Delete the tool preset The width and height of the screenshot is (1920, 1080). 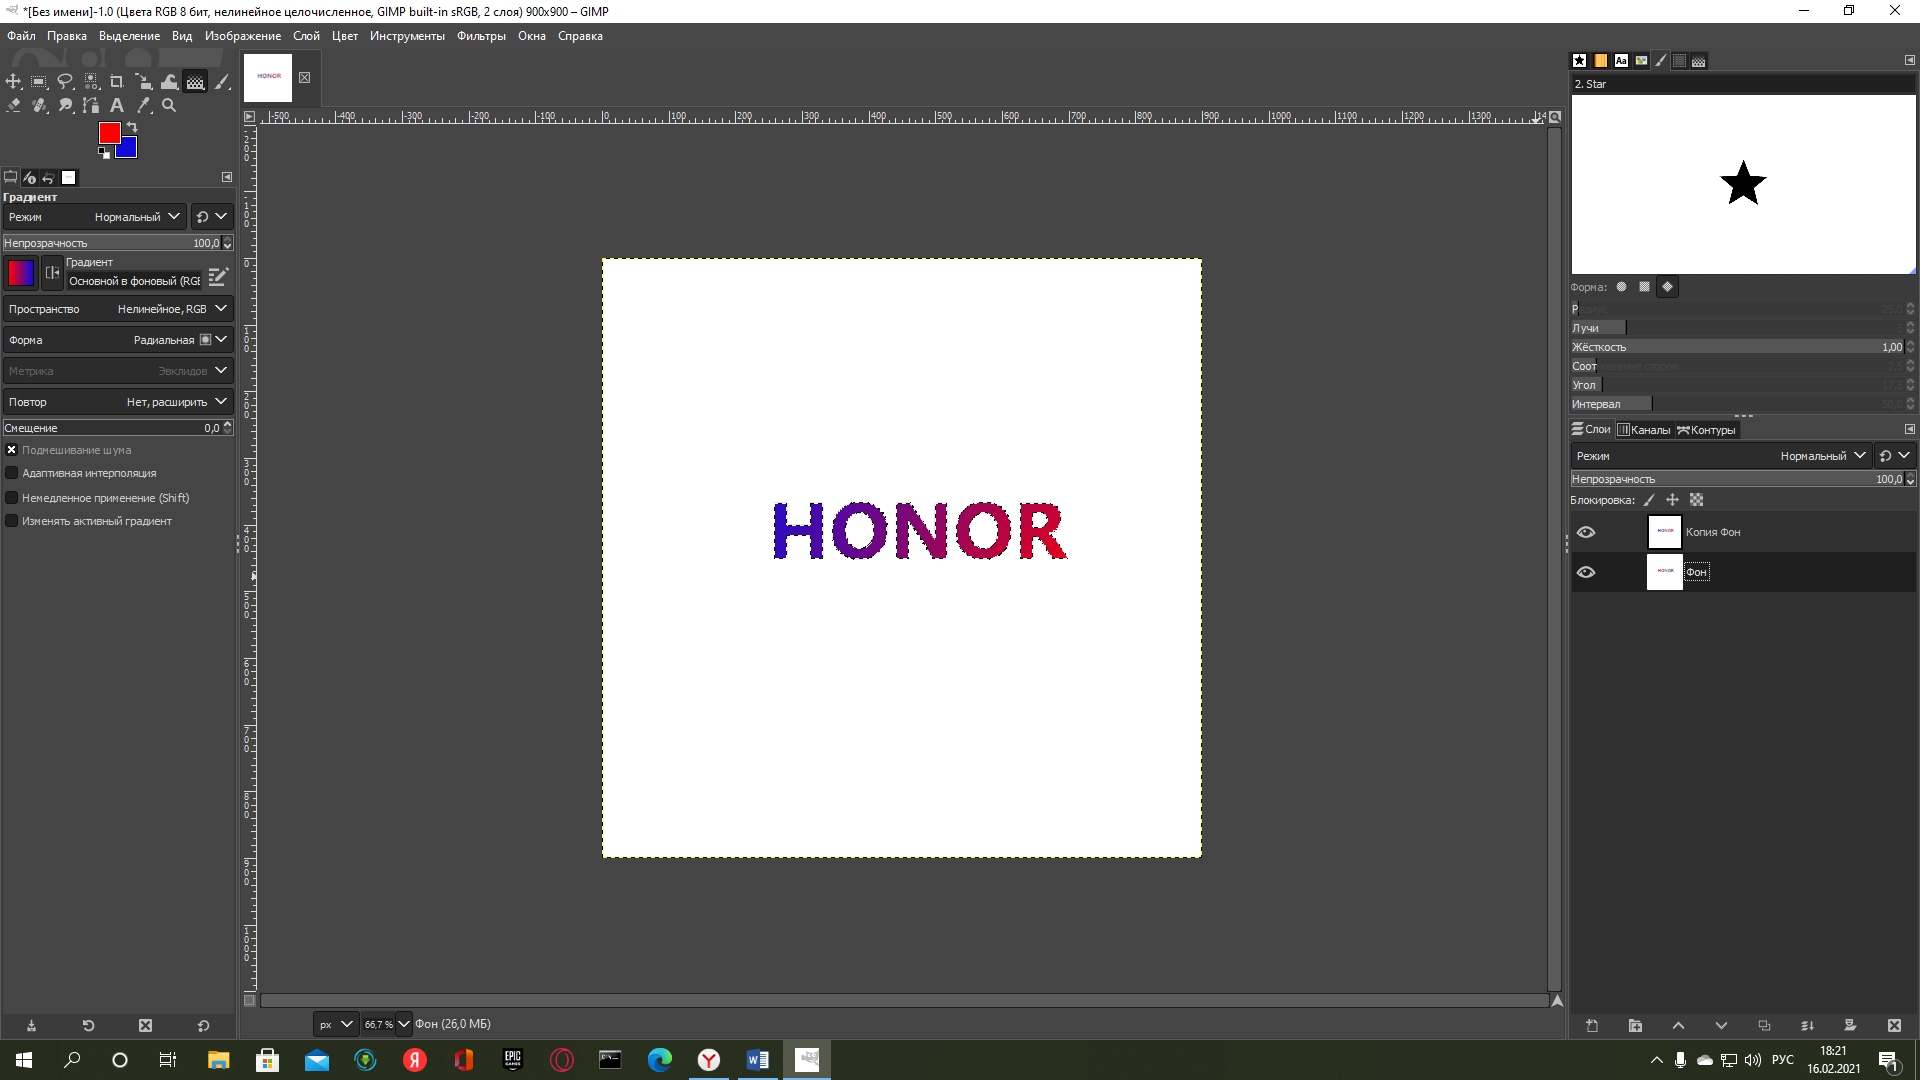point(145,1026)
